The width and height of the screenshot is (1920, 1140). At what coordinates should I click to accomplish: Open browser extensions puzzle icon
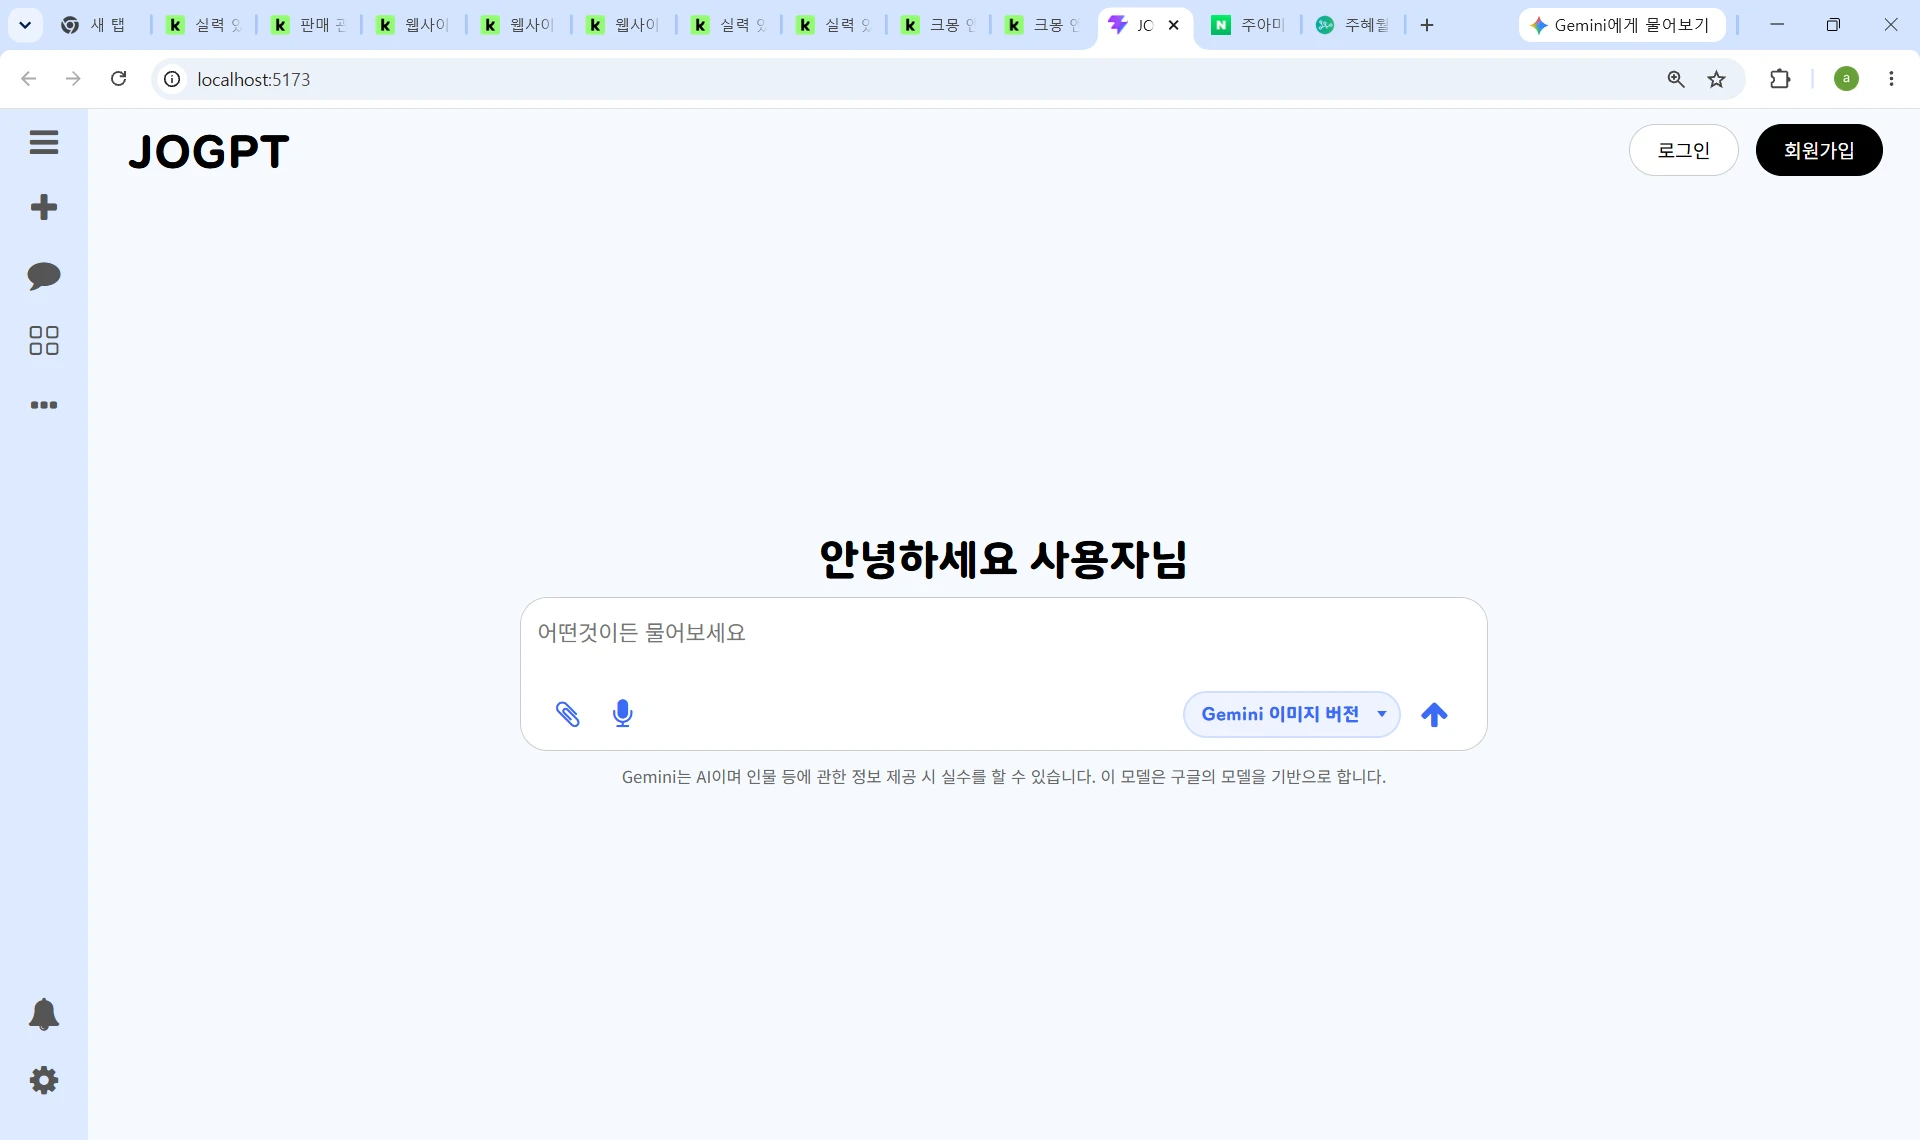(x=1780, y=79)
